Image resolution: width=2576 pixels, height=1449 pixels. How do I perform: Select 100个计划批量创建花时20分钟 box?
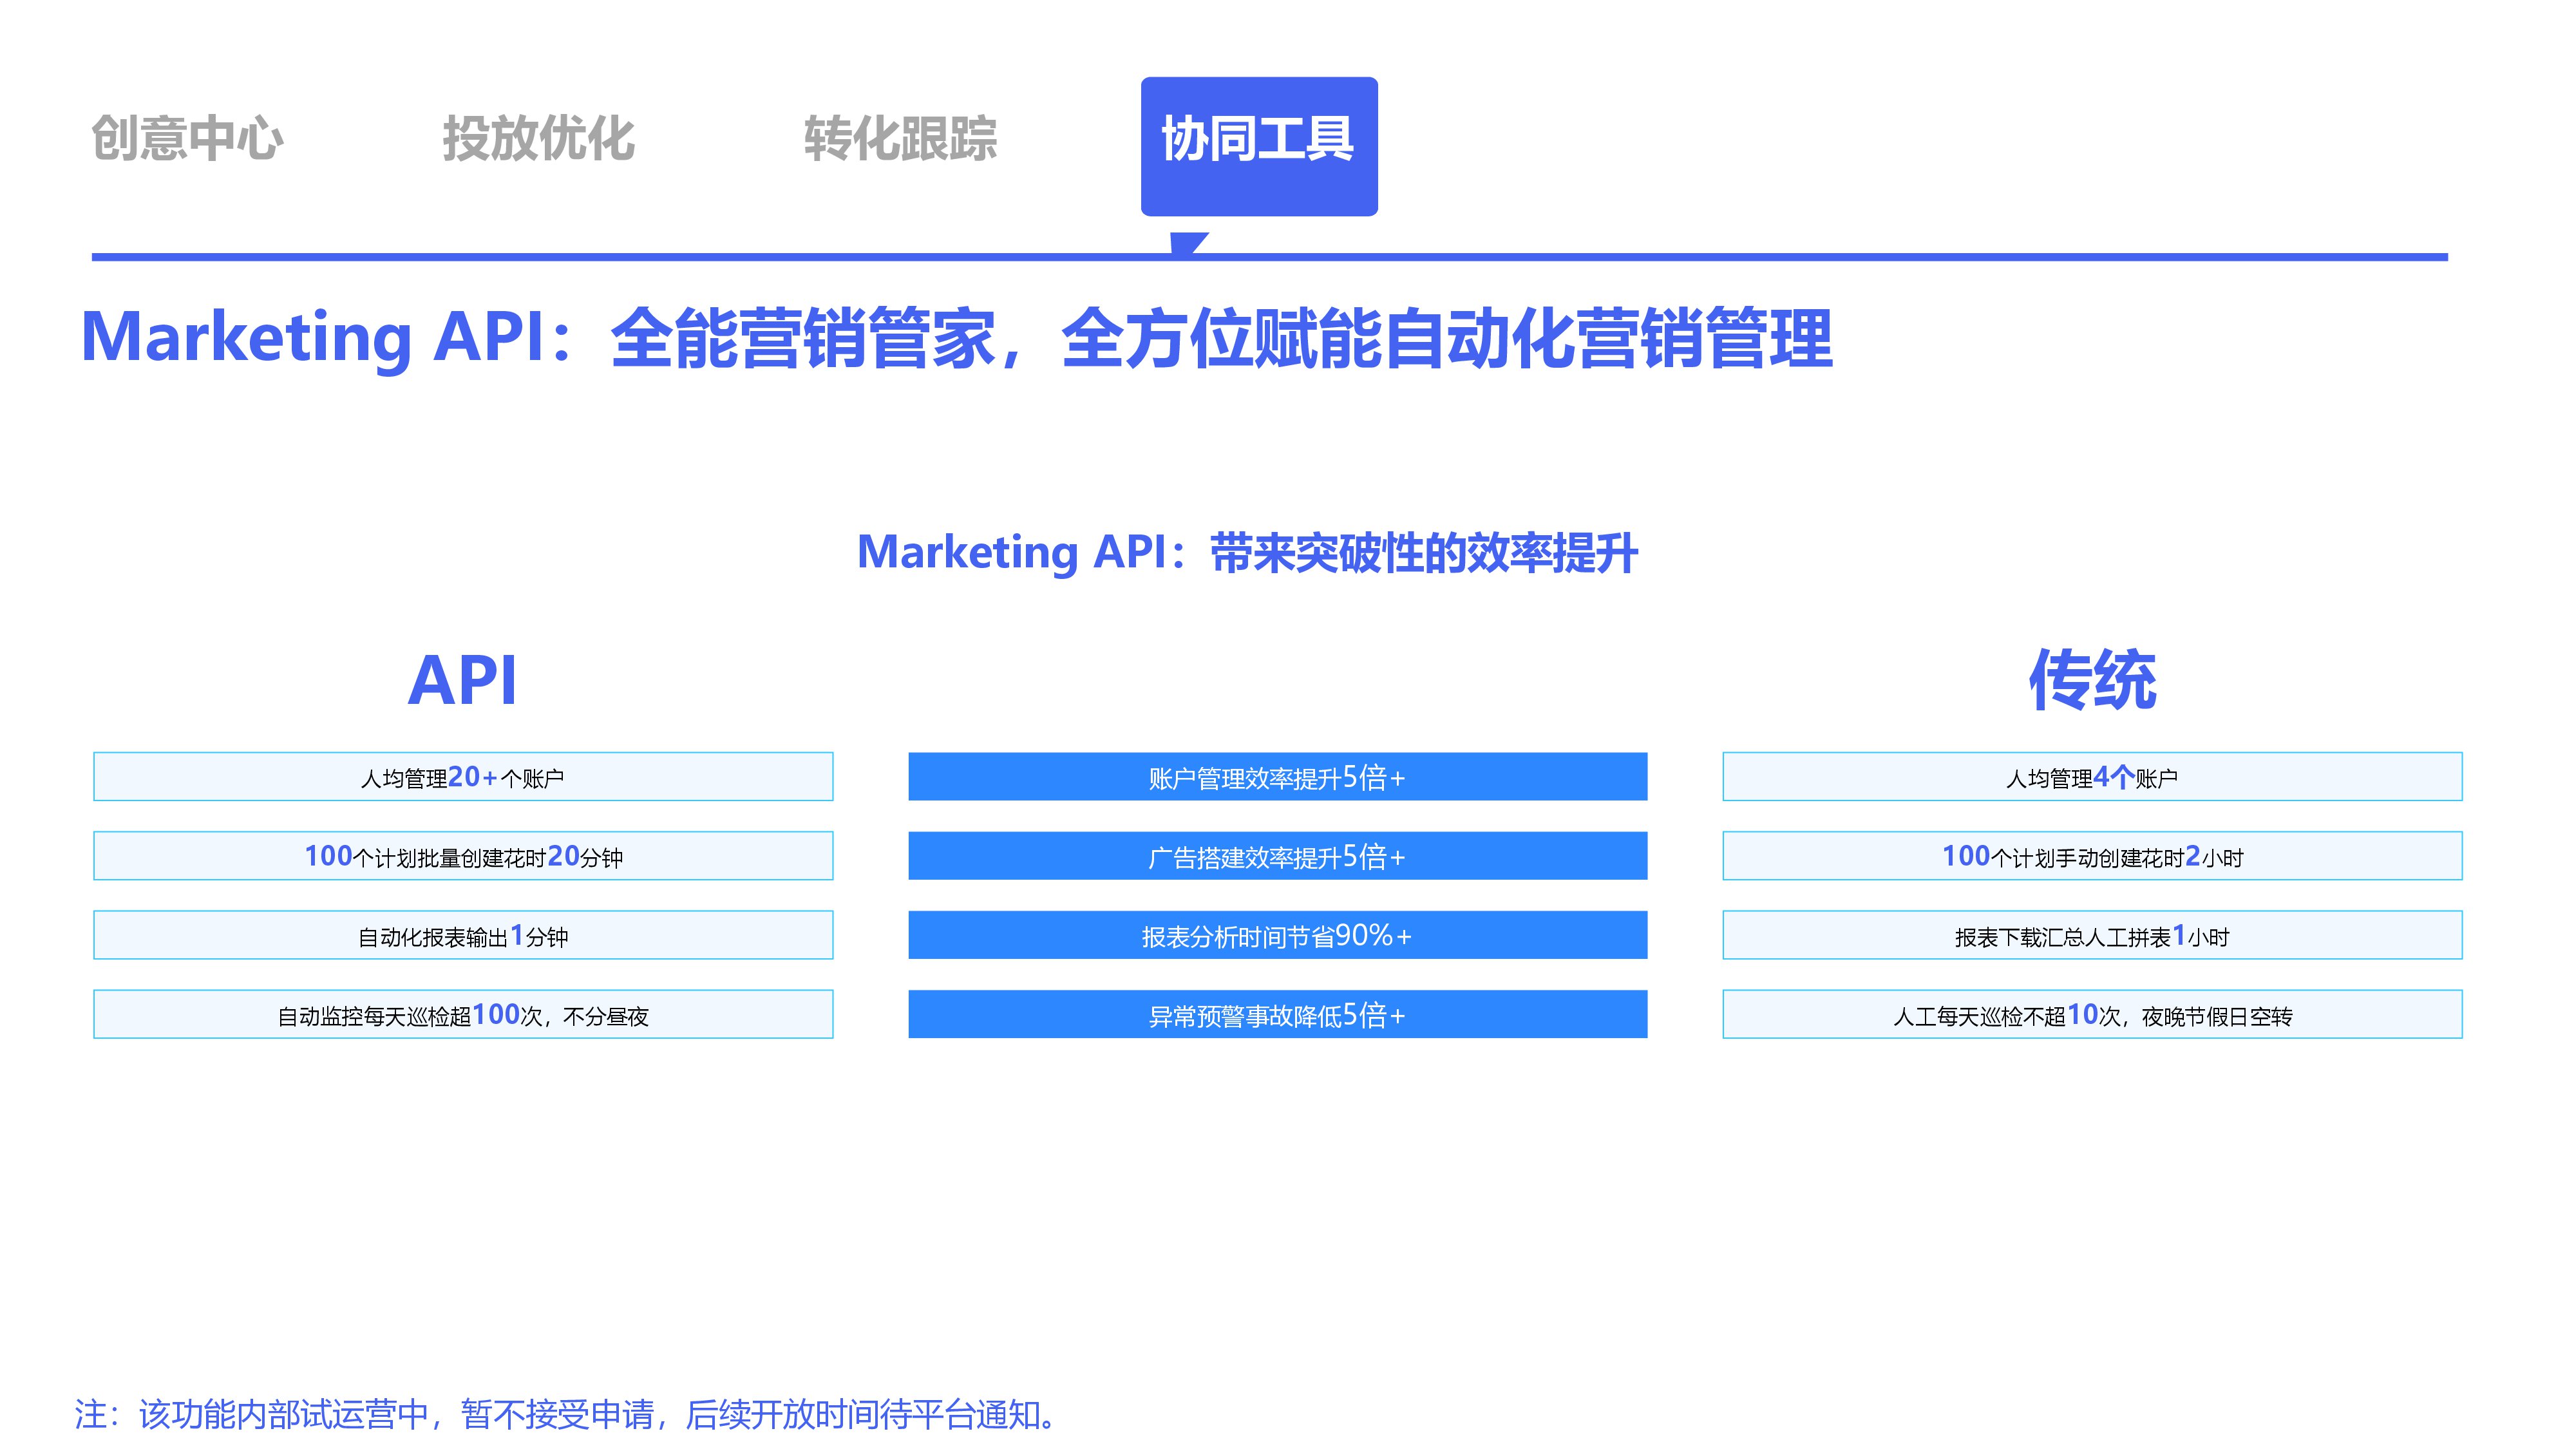coord(462,856)
